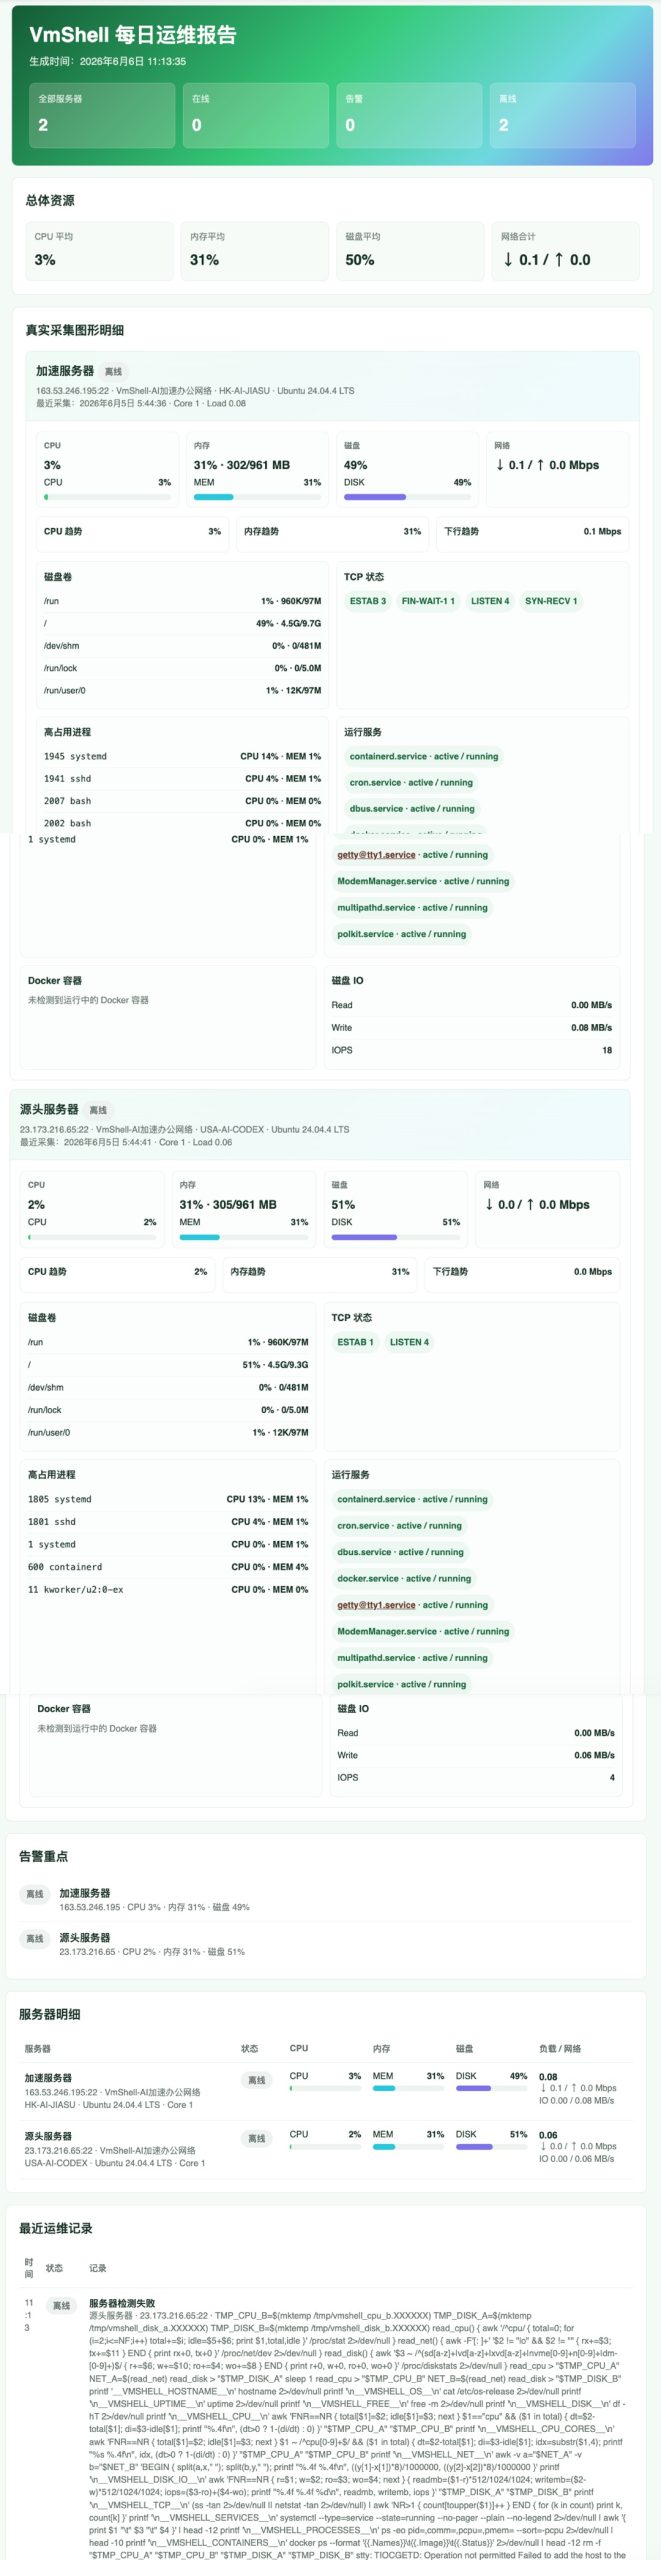Click the 内存平均 31% card

[254, 251]
